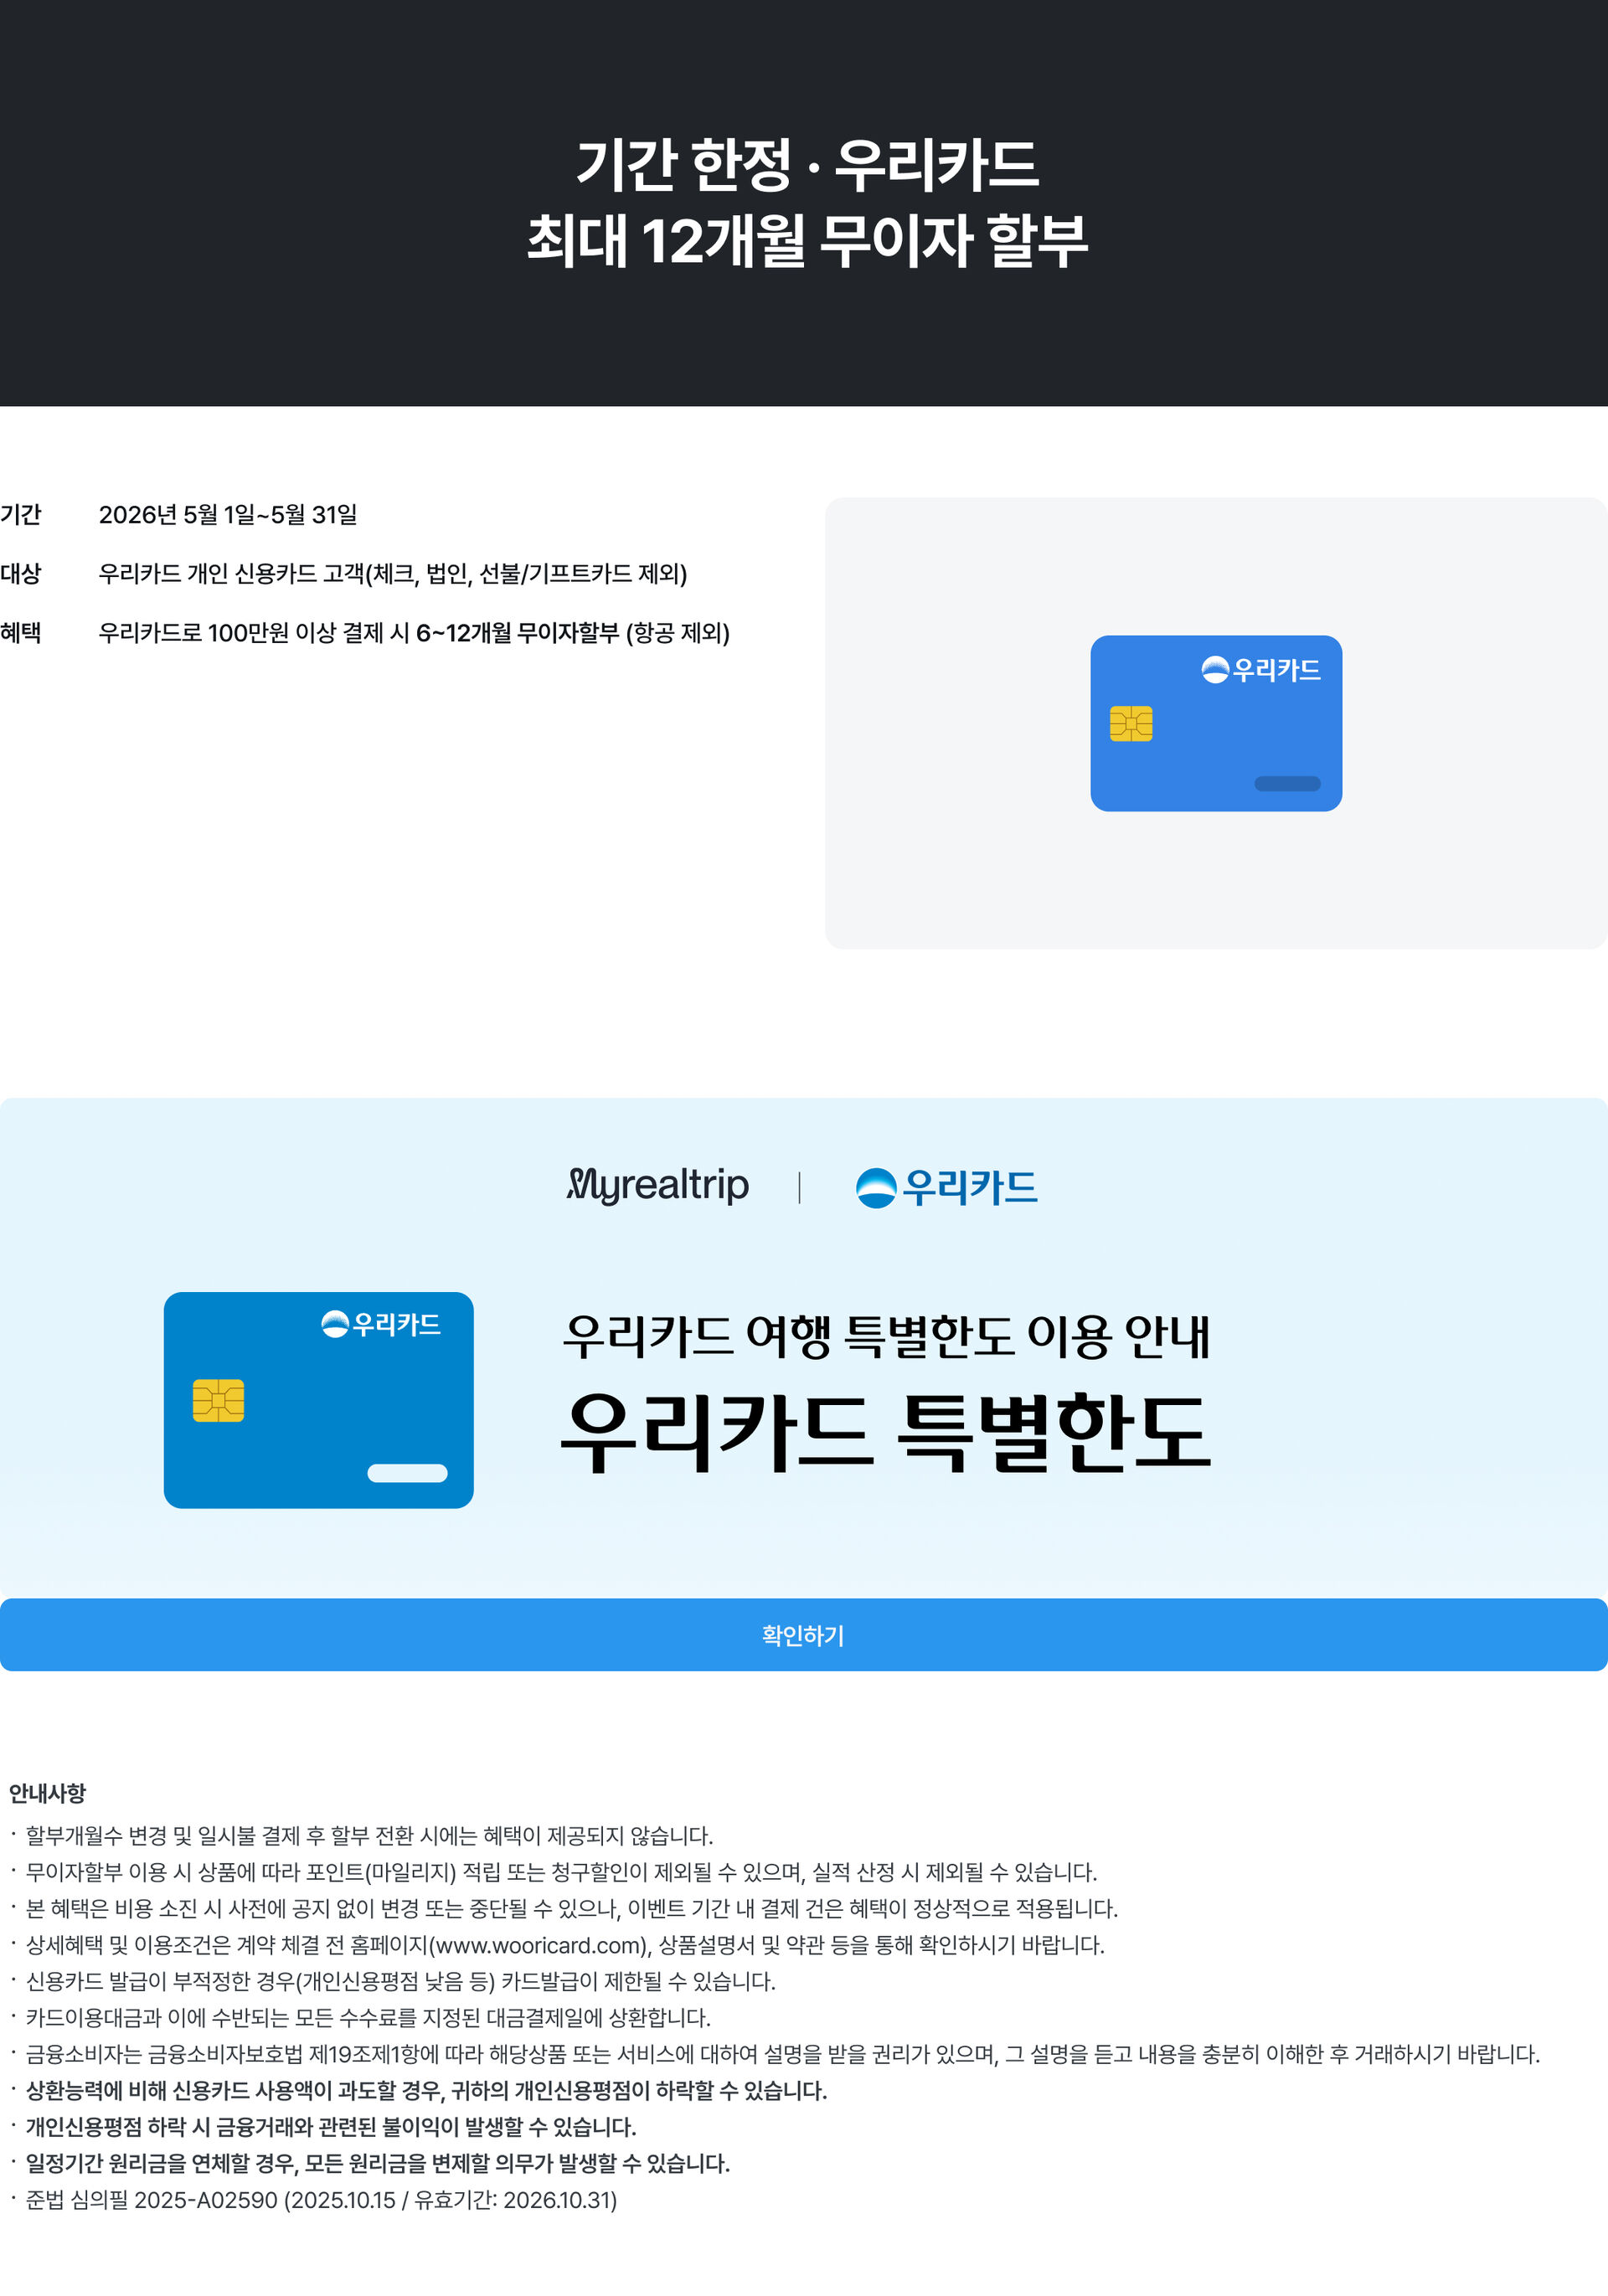Click the blue card image in the gray panel
The height and width of the screenshot is (2296, 1608).
click(x=1216, y=723)
